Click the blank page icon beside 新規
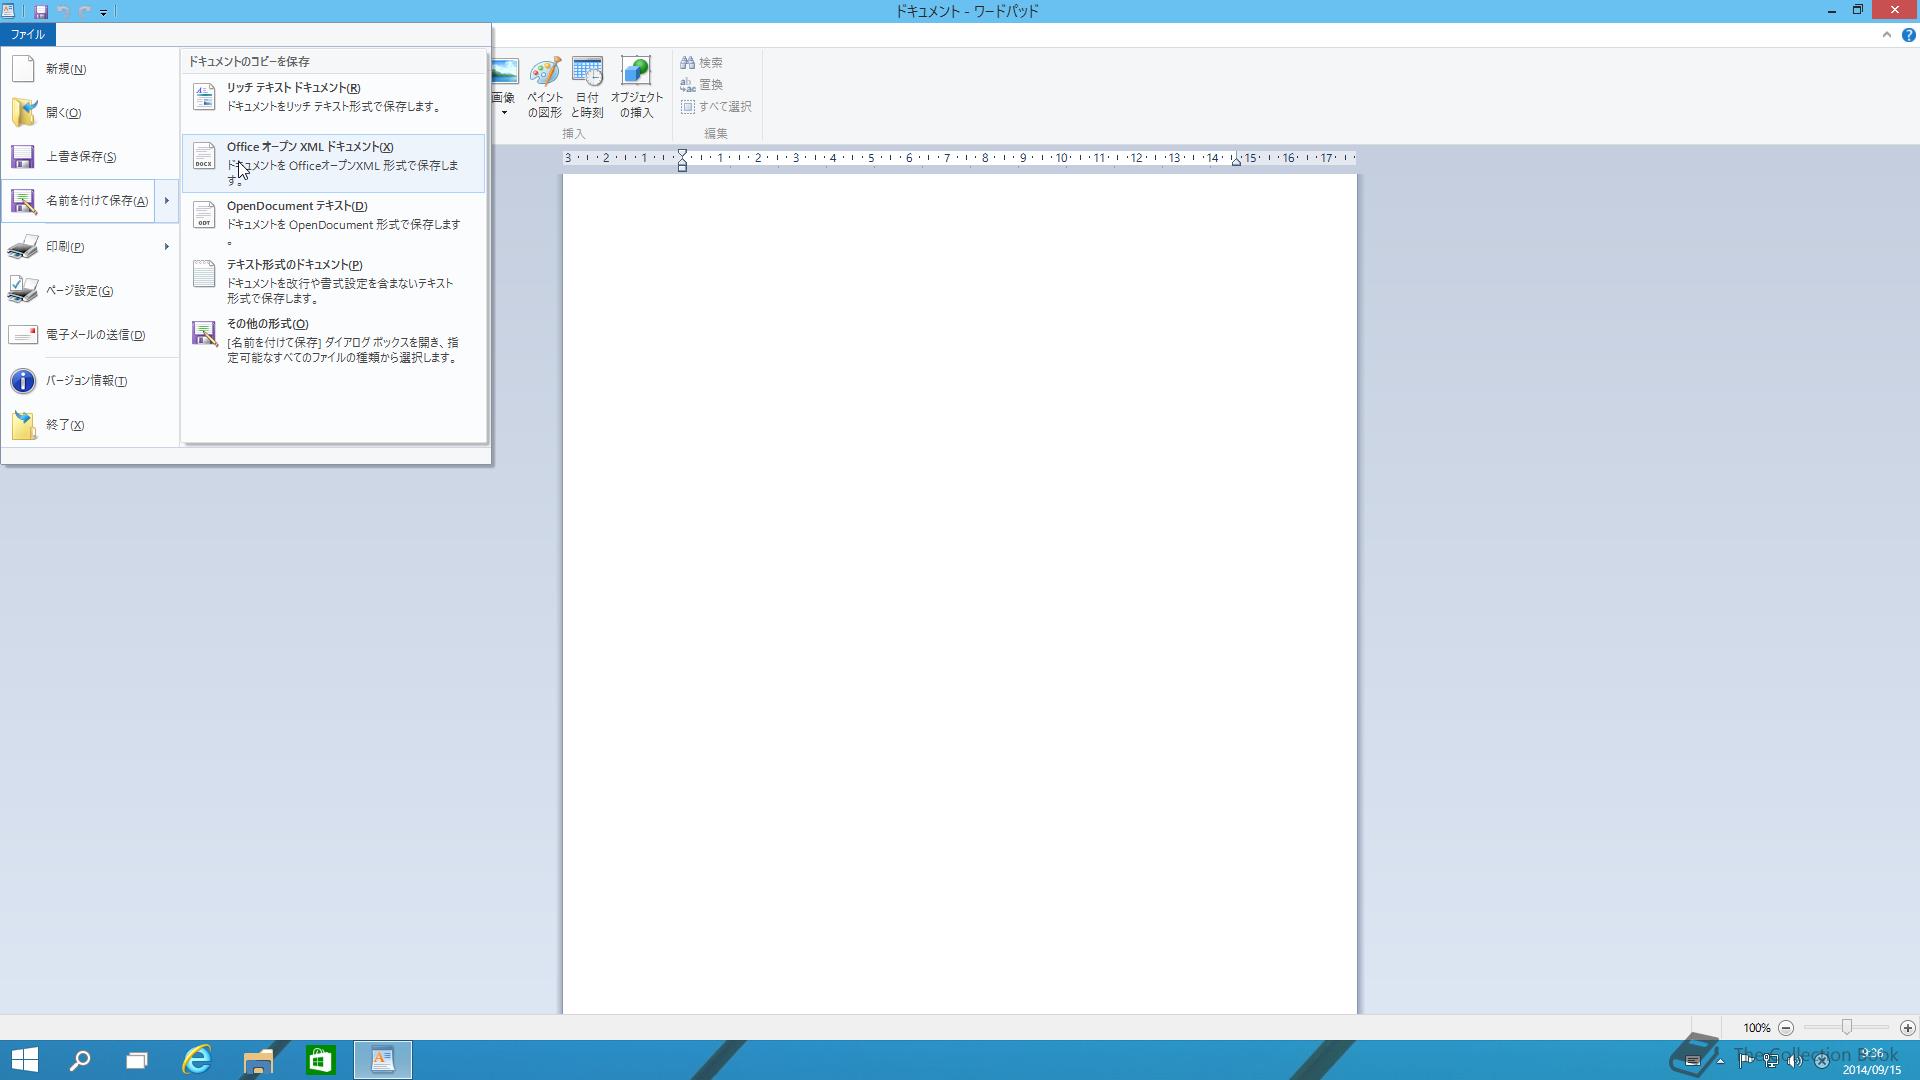The image size is (1920, 1080). pyautogui.click(x=23, y=69)
